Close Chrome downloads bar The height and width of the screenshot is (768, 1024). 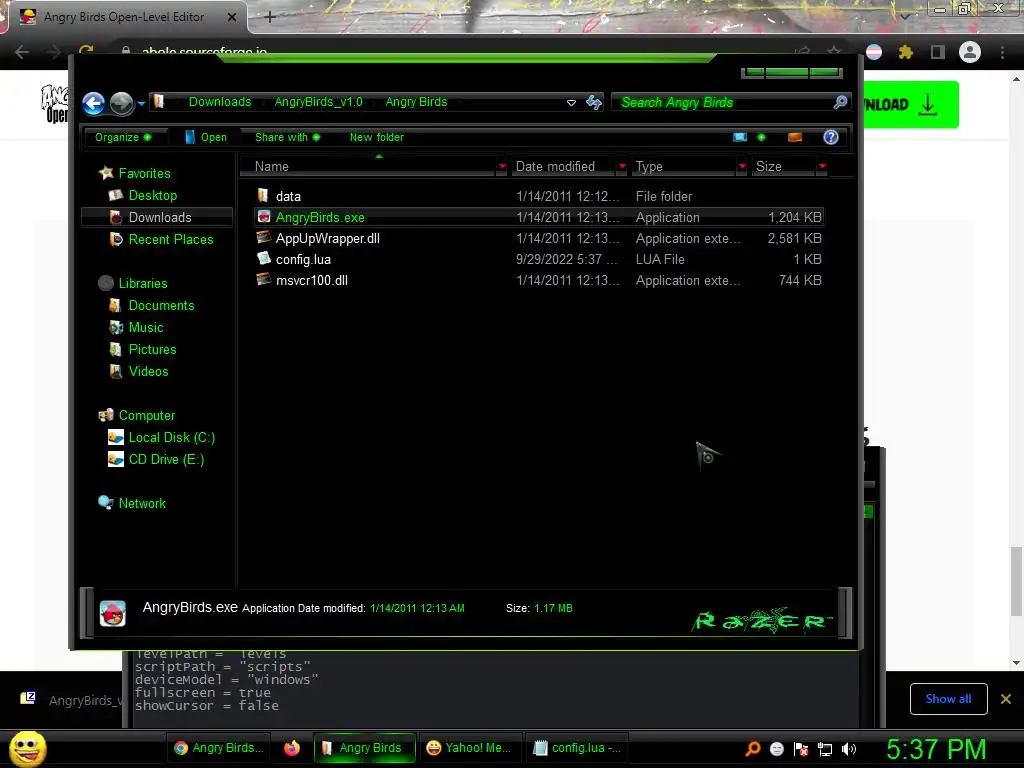[1006, 699]
